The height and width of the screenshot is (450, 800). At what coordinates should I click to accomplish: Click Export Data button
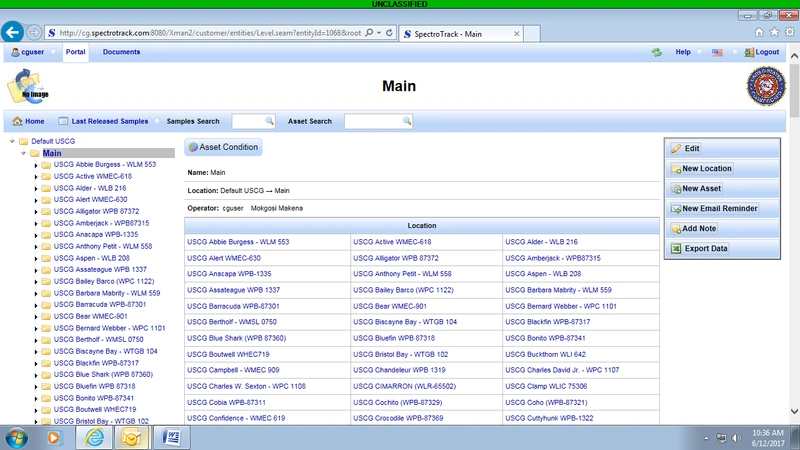click(699, 248)
